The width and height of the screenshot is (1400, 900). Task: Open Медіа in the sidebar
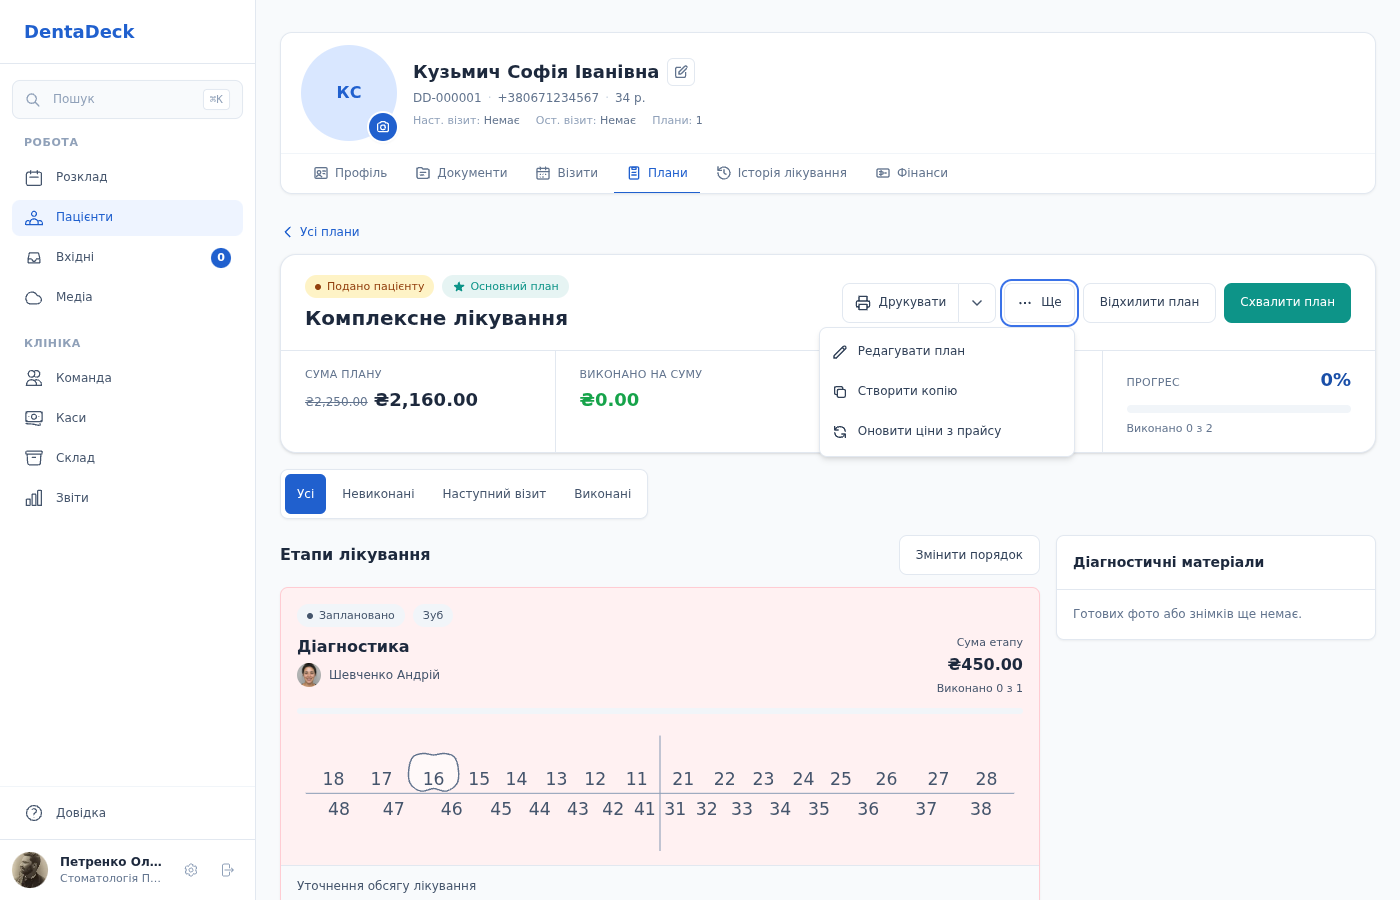pyautogui.click(x=127, y=298)
